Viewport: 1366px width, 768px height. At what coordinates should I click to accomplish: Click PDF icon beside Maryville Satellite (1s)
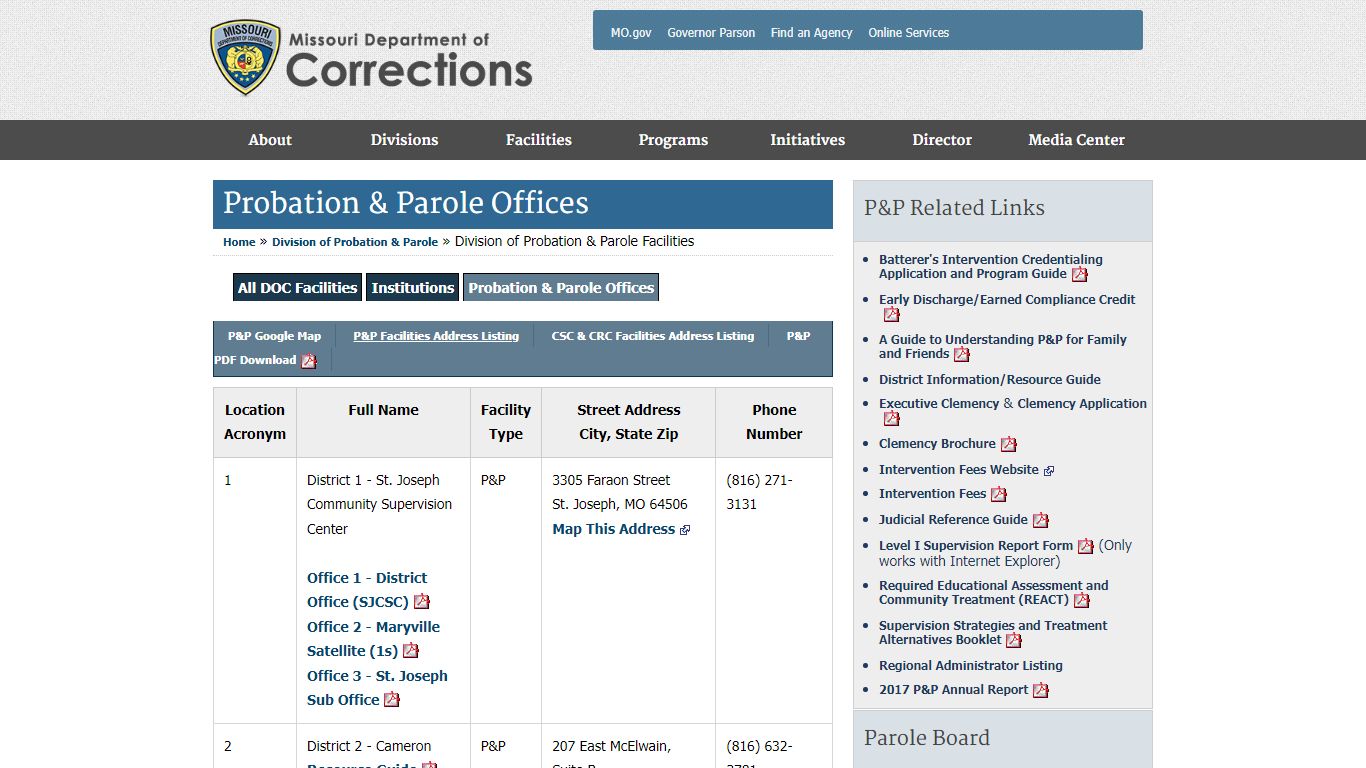(x=411, y=651)
